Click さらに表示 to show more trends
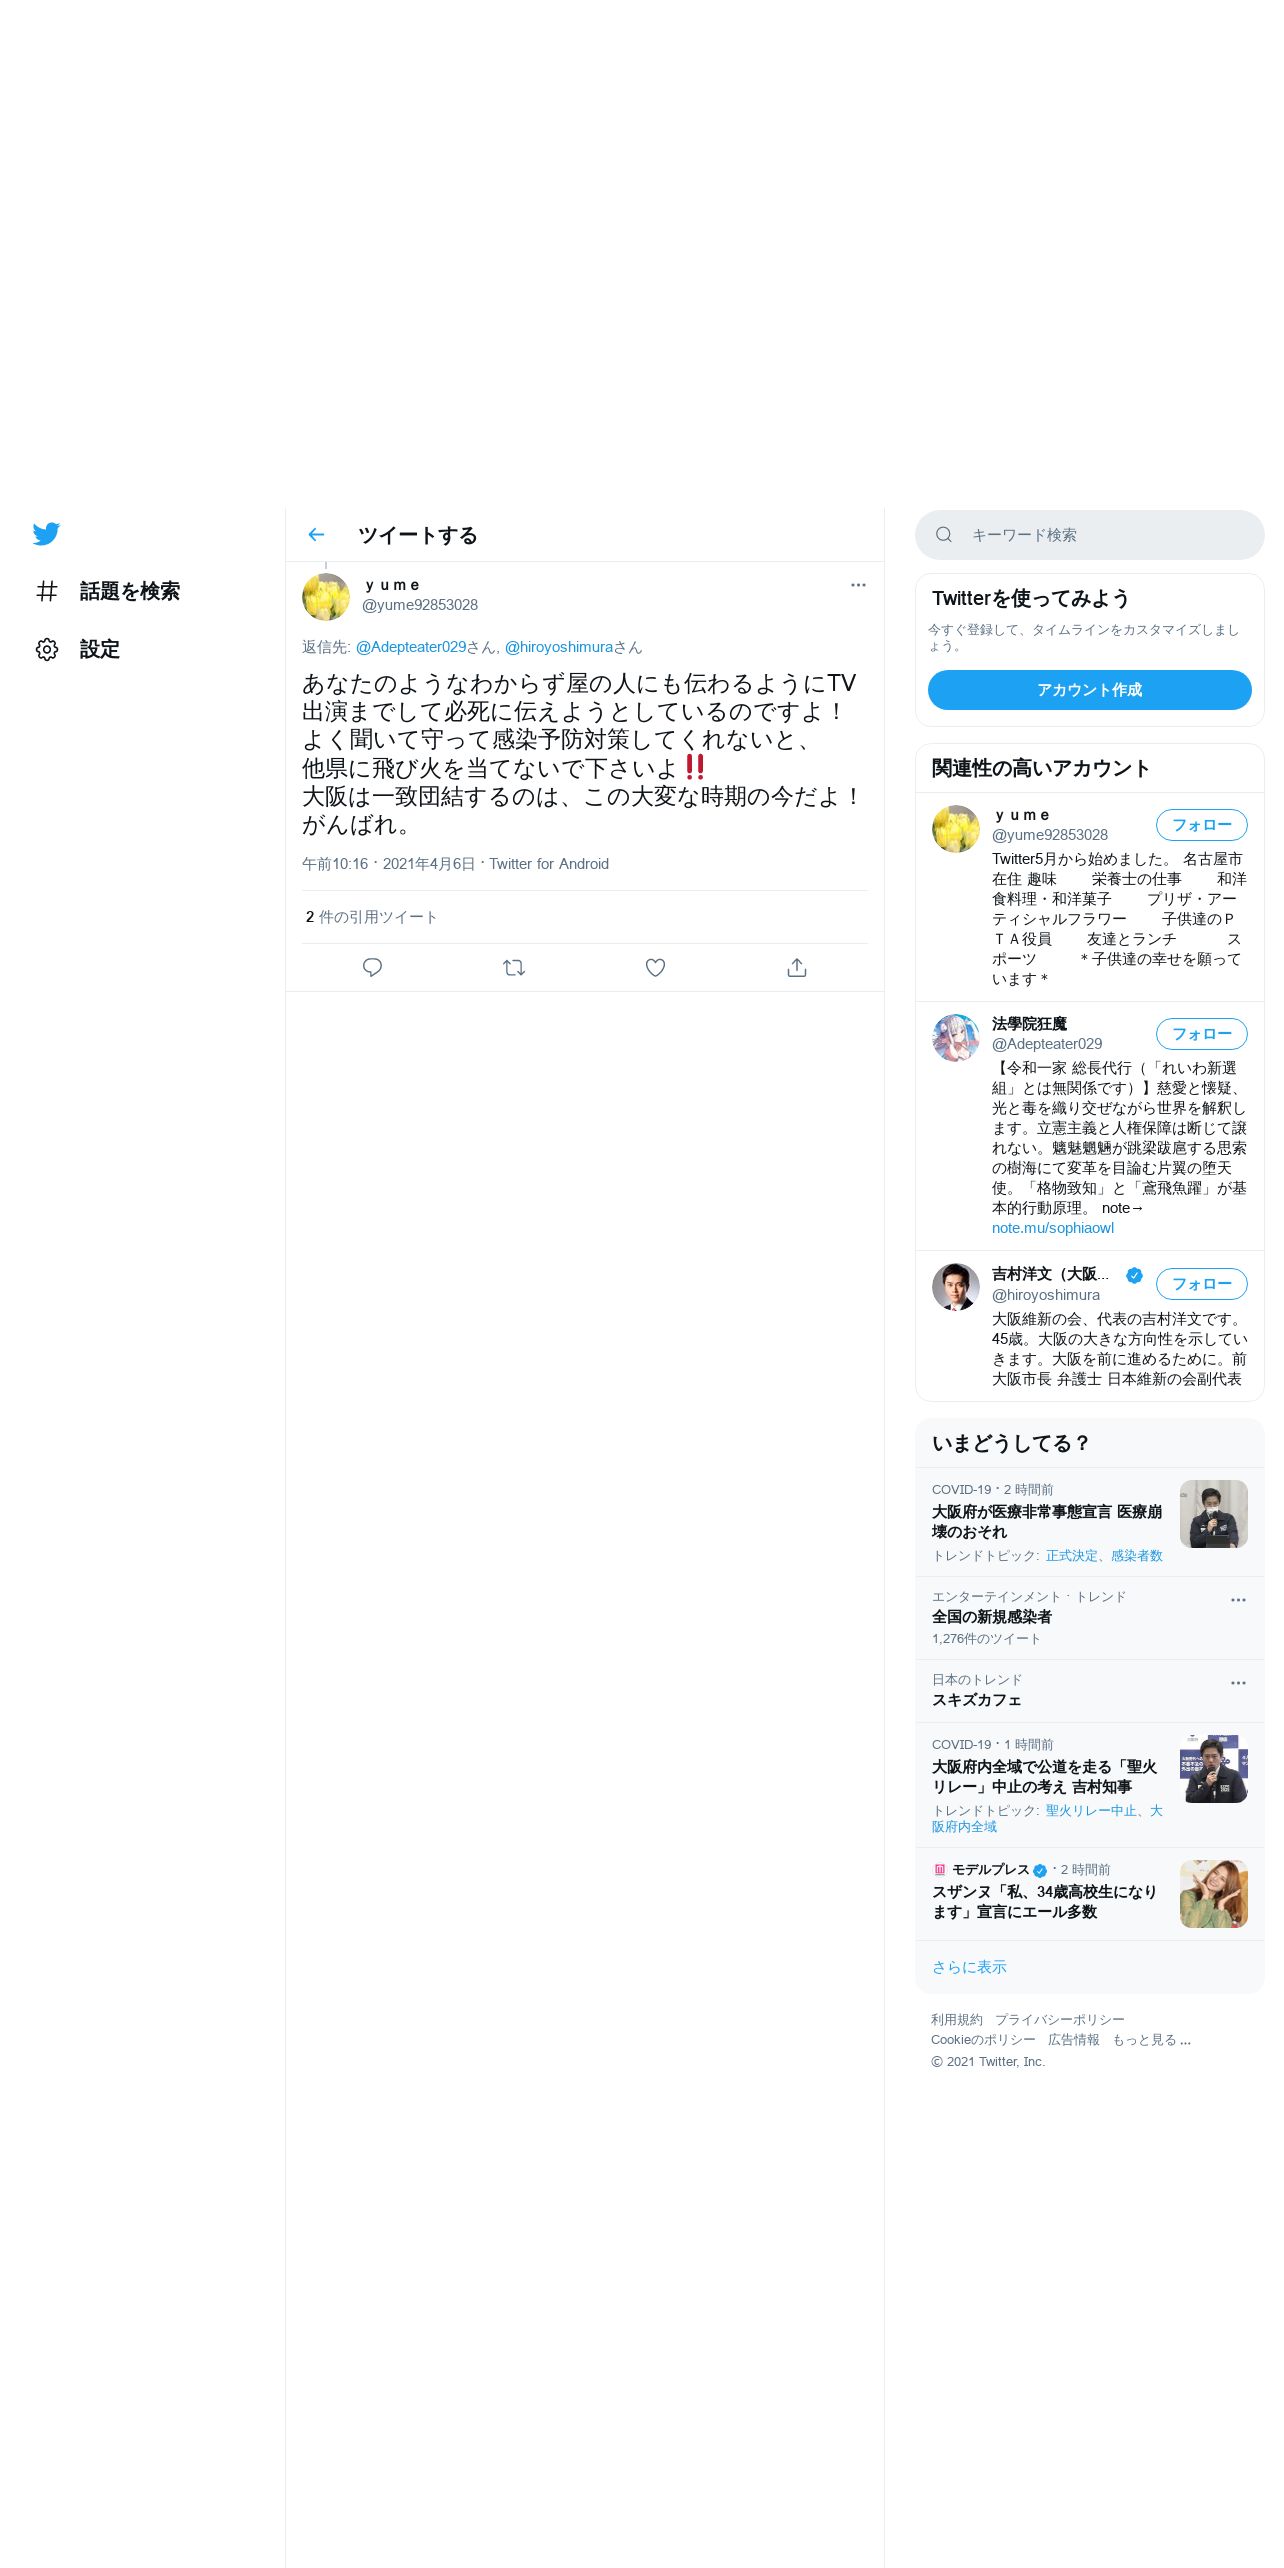The width and height of the screenshot is (1284, 2568). point(969,1967)
